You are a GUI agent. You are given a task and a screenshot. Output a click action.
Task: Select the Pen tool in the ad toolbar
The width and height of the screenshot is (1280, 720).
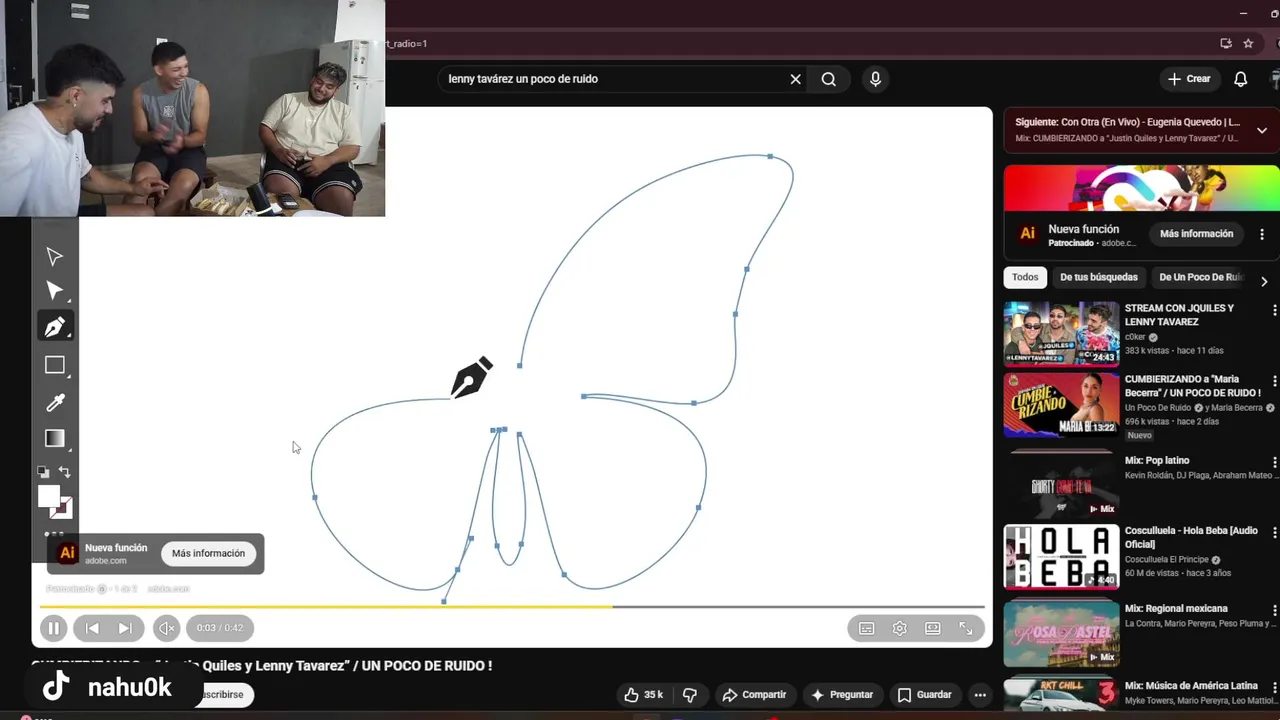[x=55, y=327]
